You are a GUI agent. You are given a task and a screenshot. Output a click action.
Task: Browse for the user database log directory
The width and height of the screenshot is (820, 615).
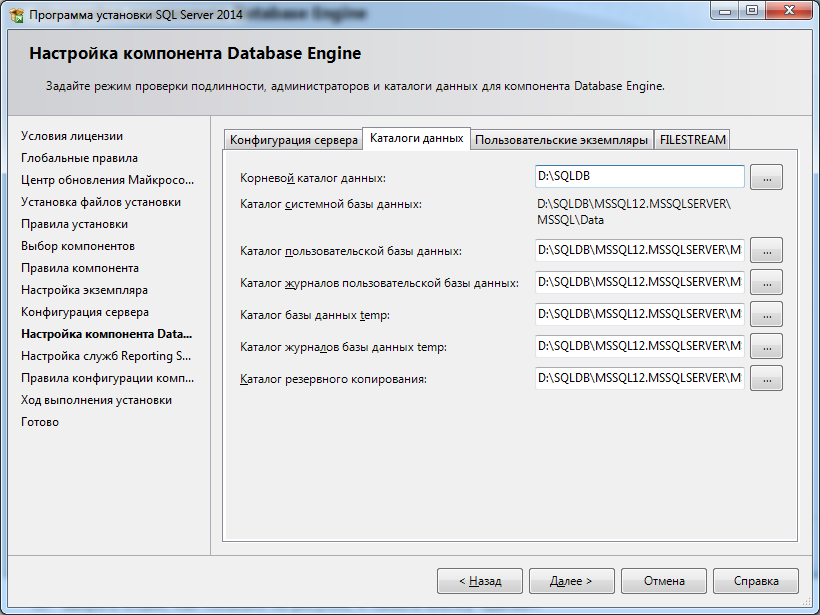point(766,282)
